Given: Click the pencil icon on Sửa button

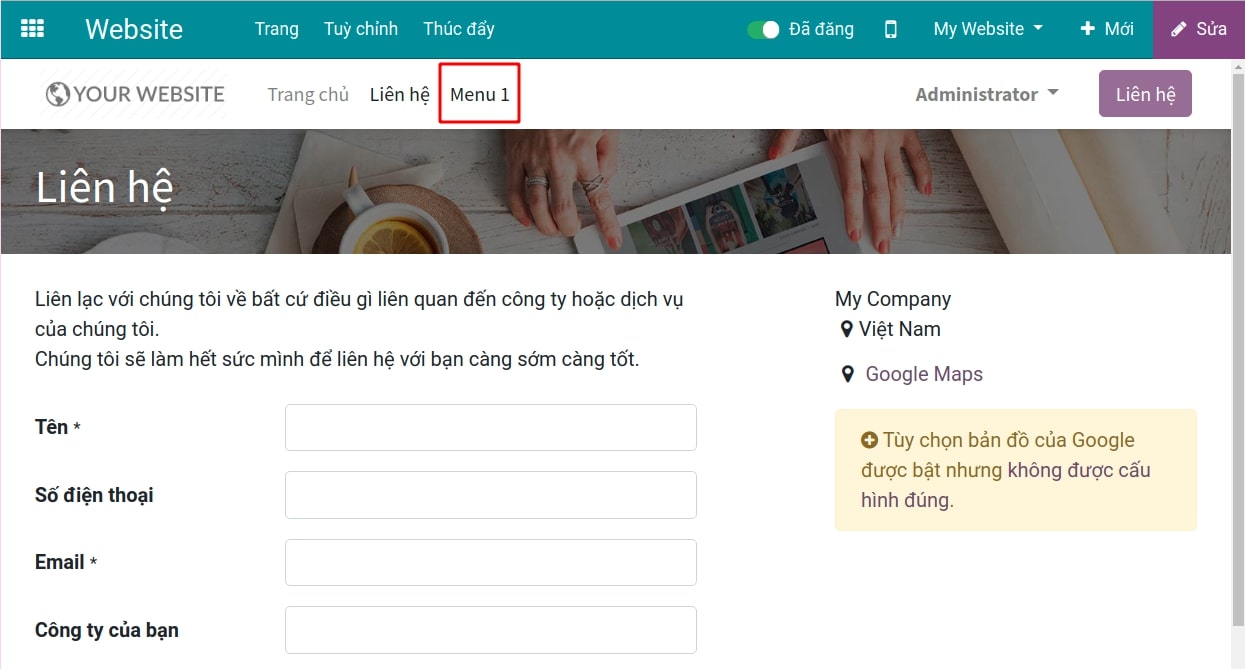Looking at the screenshot, I should point(1181,29).
